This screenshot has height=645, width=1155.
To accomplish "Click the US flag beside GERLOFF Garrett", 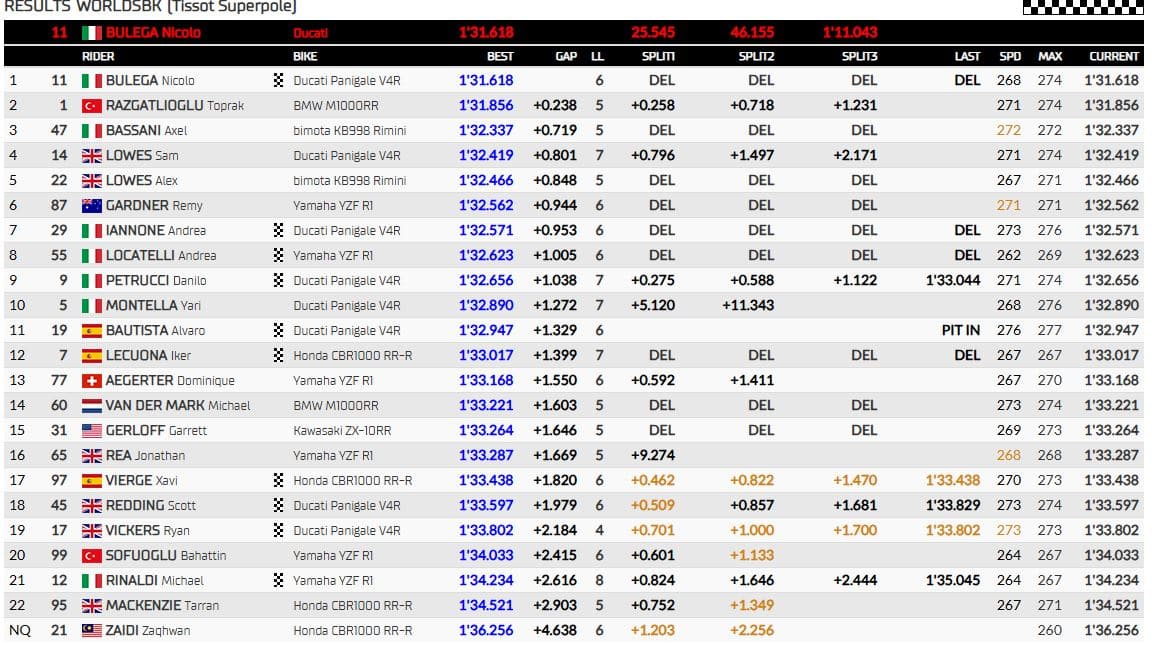I will coord(91,431).
